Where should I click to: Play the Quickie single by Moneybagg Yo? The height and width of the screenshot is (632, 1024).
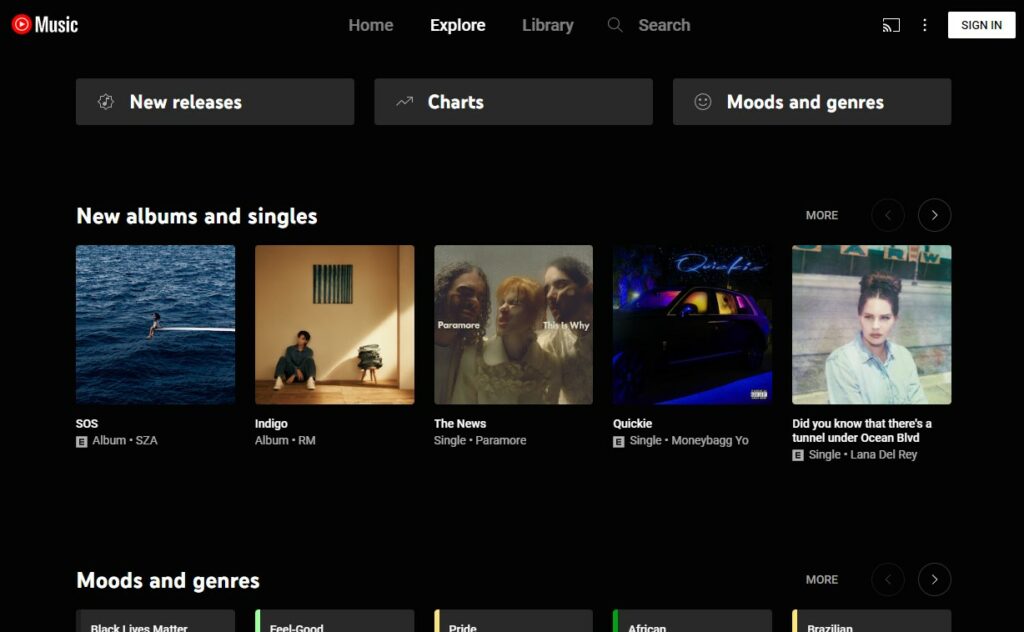coord(691,323)
